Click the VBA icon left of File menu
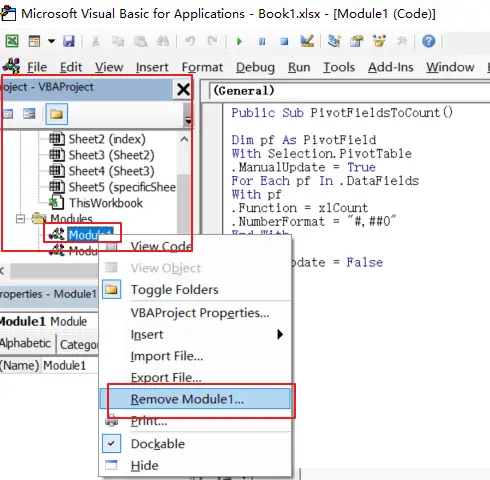The height and width of the screenshot is (480, 490). (x=12, y=66)
